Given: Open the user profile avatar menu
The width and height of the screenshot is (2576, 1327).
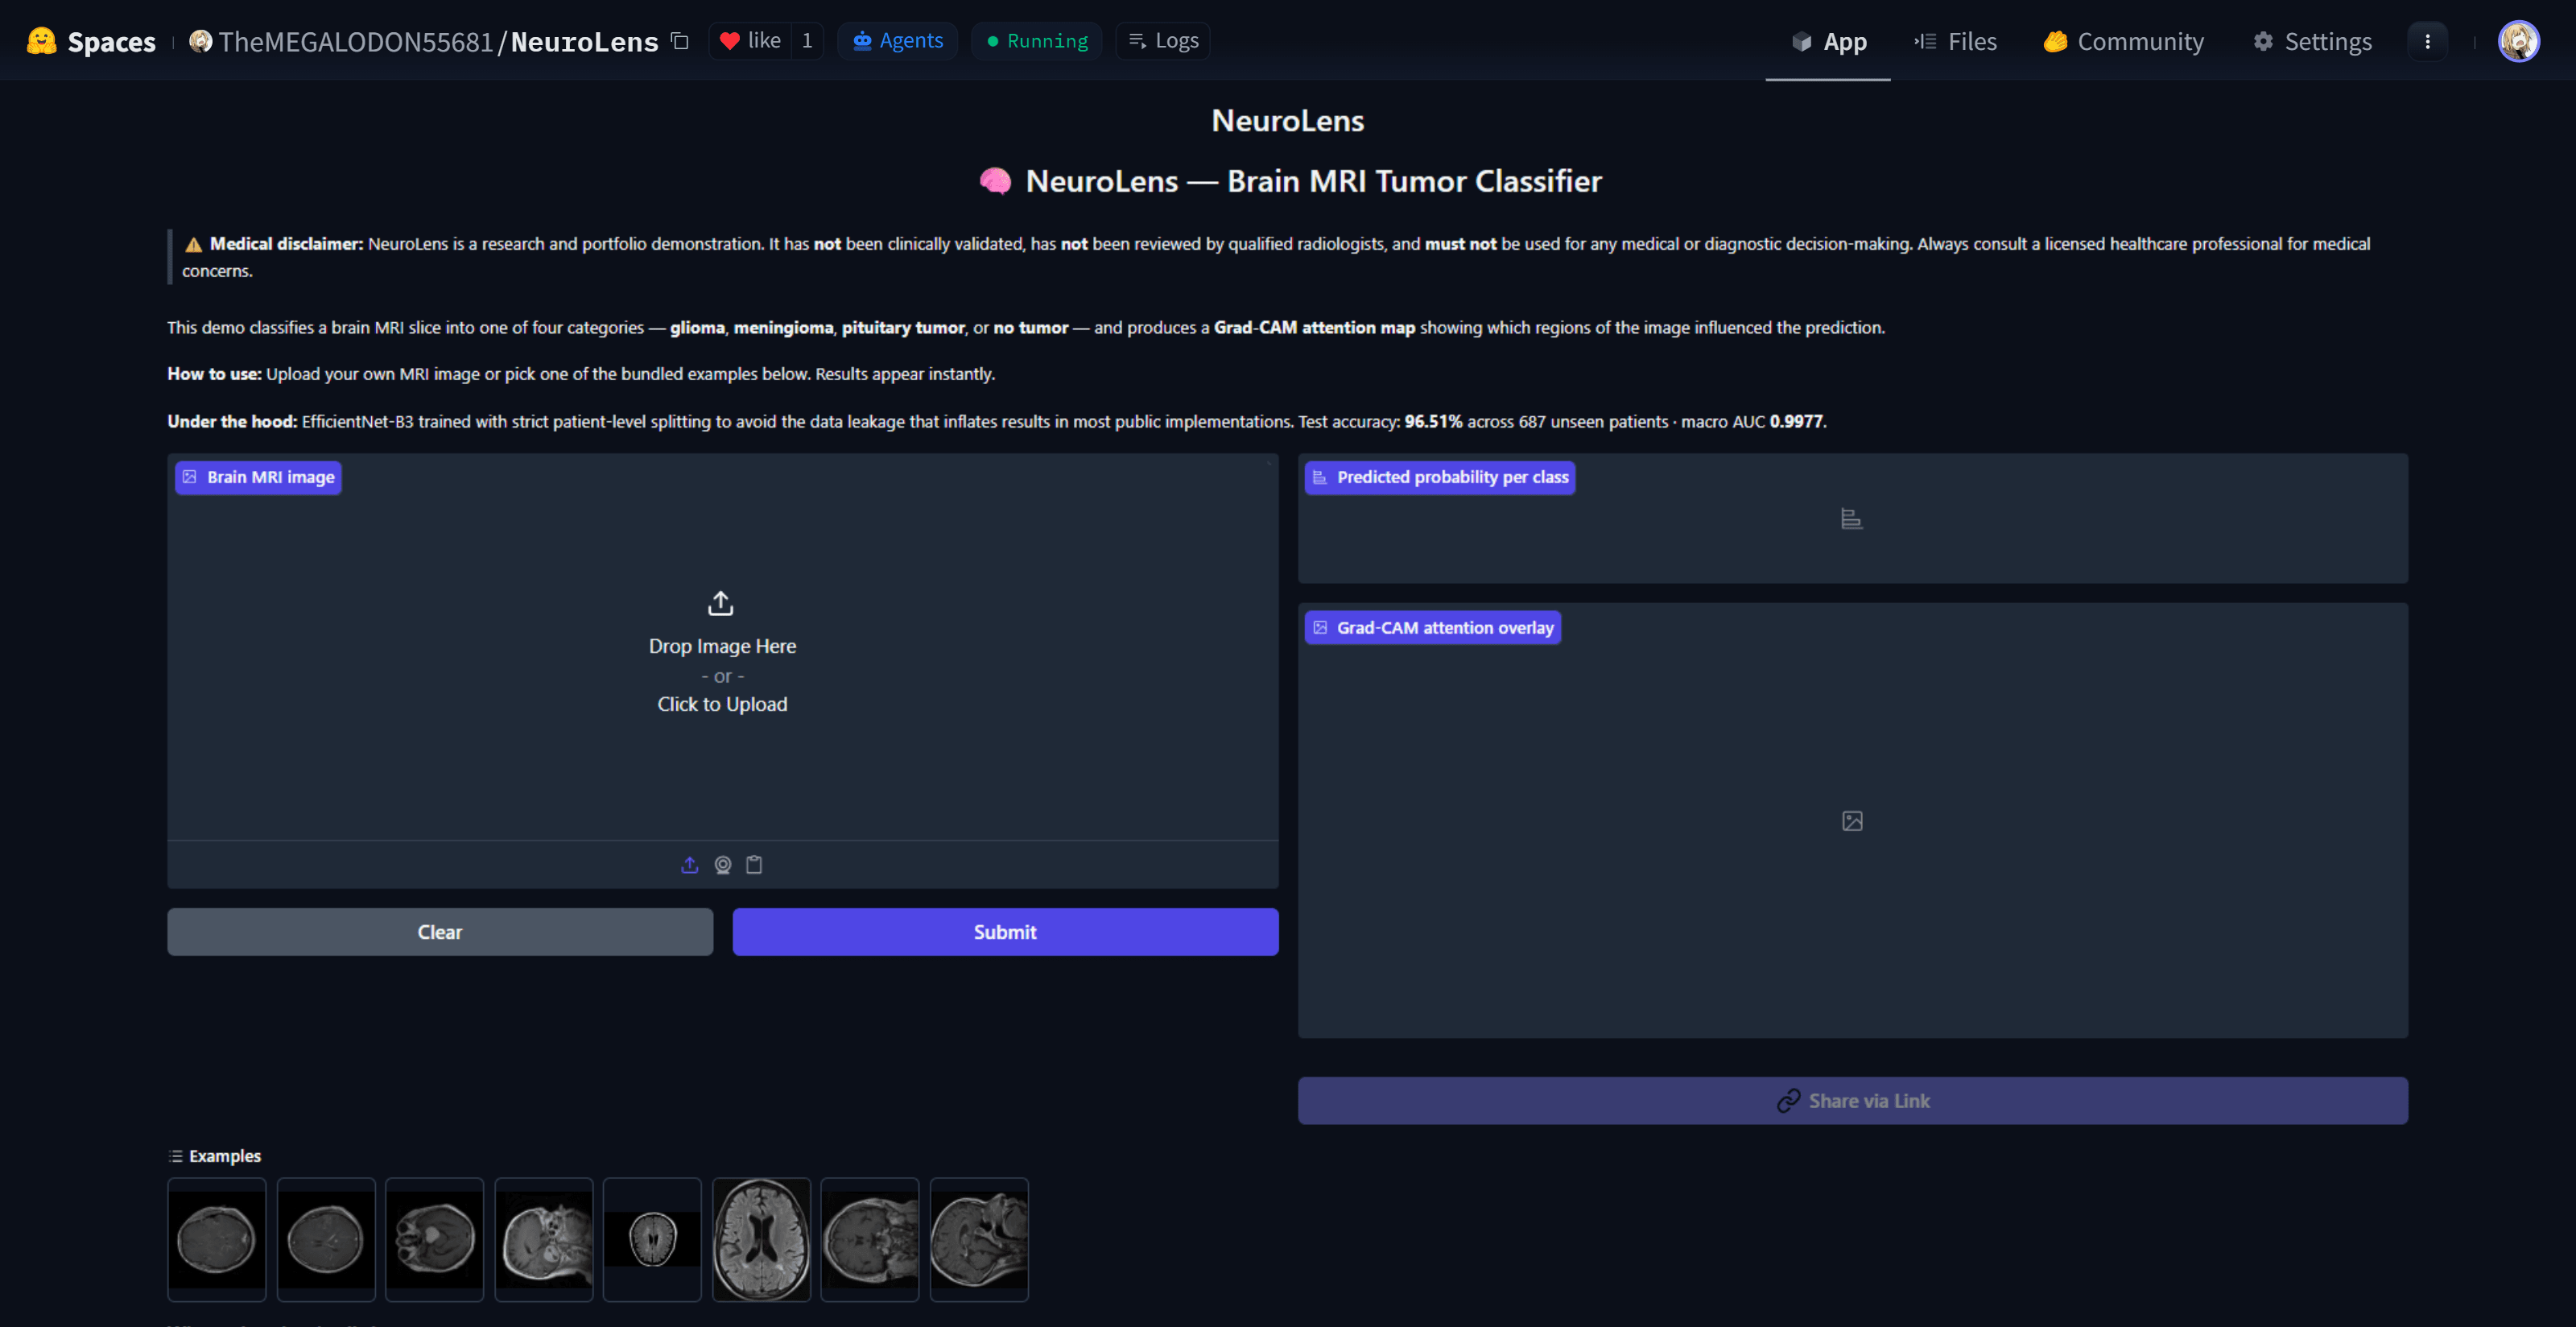Looking at the screenshot, I should (x=2518, y=41).
